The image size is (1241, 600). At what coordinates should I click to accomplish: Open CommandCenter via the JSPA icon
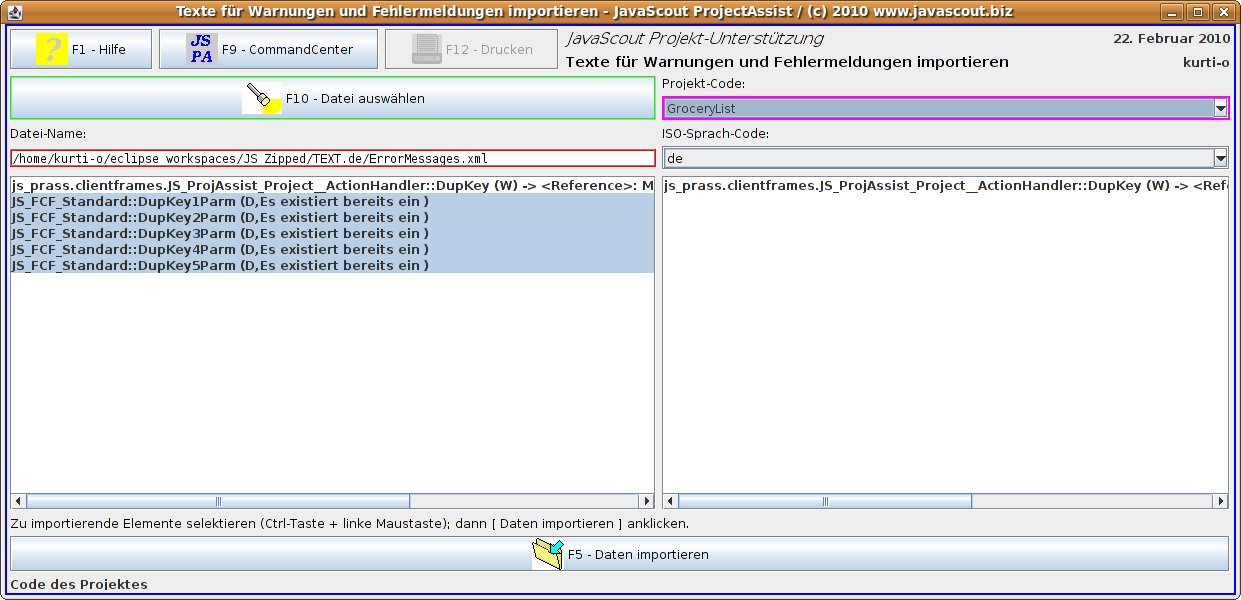coord(201,49)
